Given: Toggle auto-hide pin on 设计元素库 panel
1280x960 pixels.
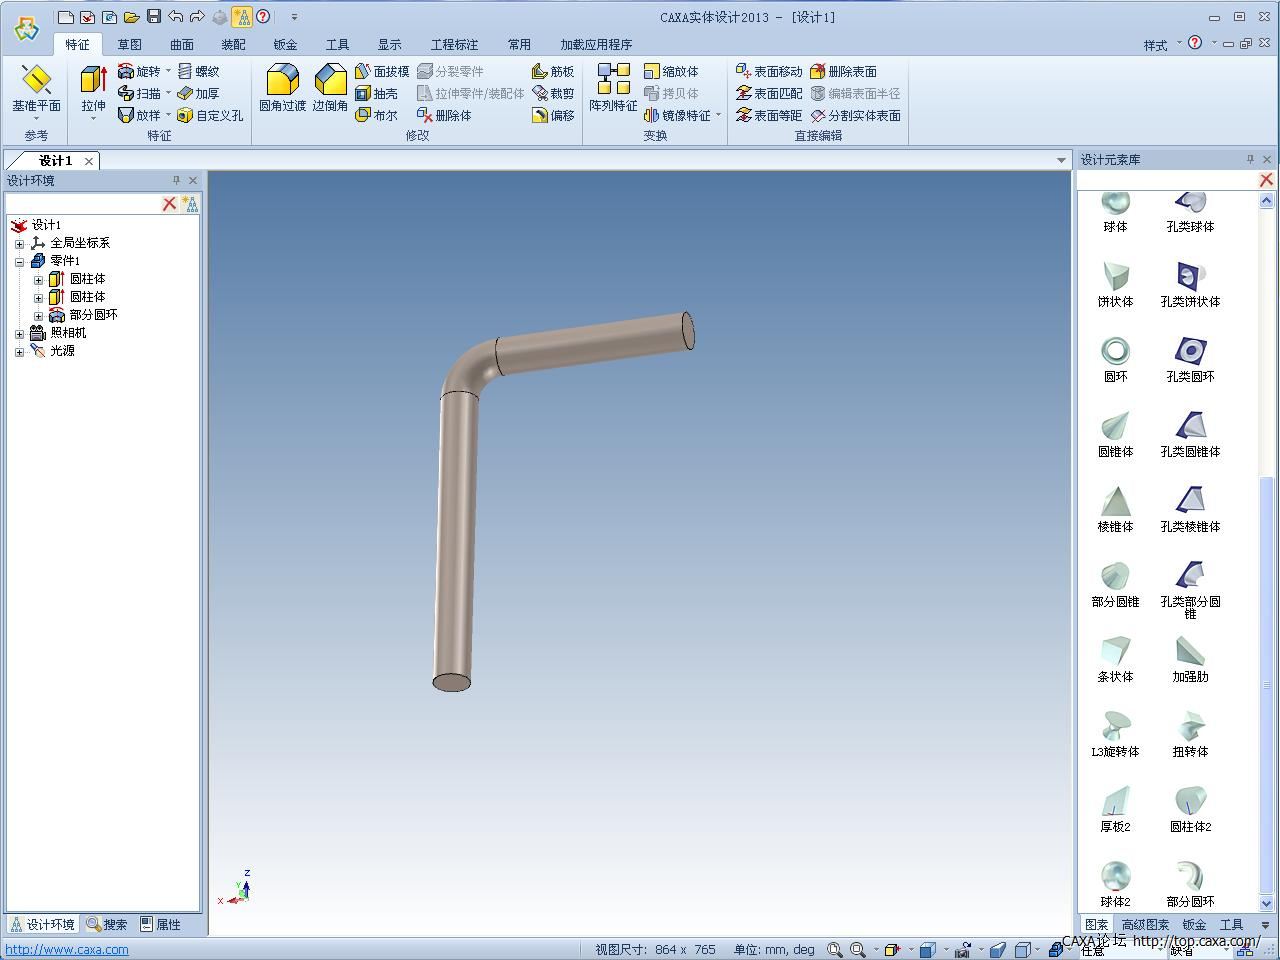Looking at the screenshot, I should (x=1250, y=160).
